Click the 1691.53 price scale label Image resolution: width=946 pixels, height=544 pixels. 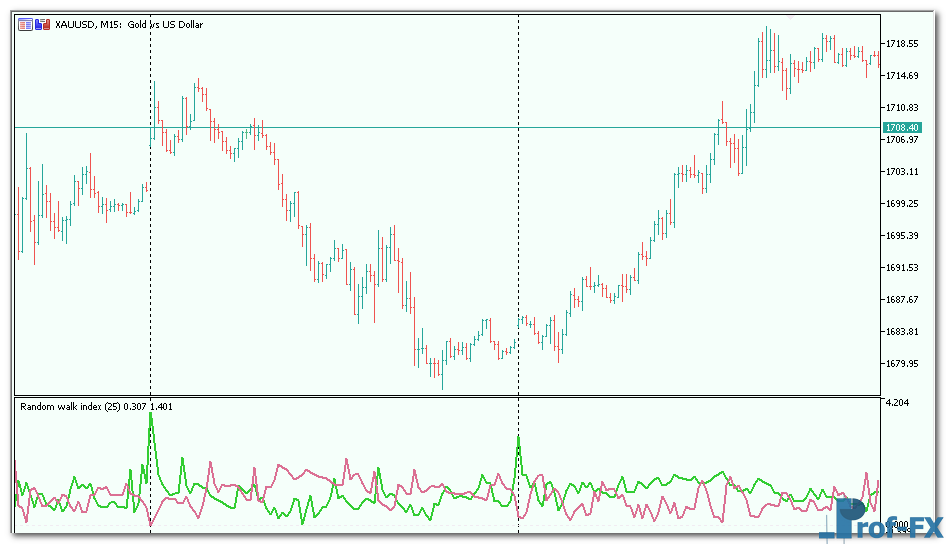click(x=901, y=268)
